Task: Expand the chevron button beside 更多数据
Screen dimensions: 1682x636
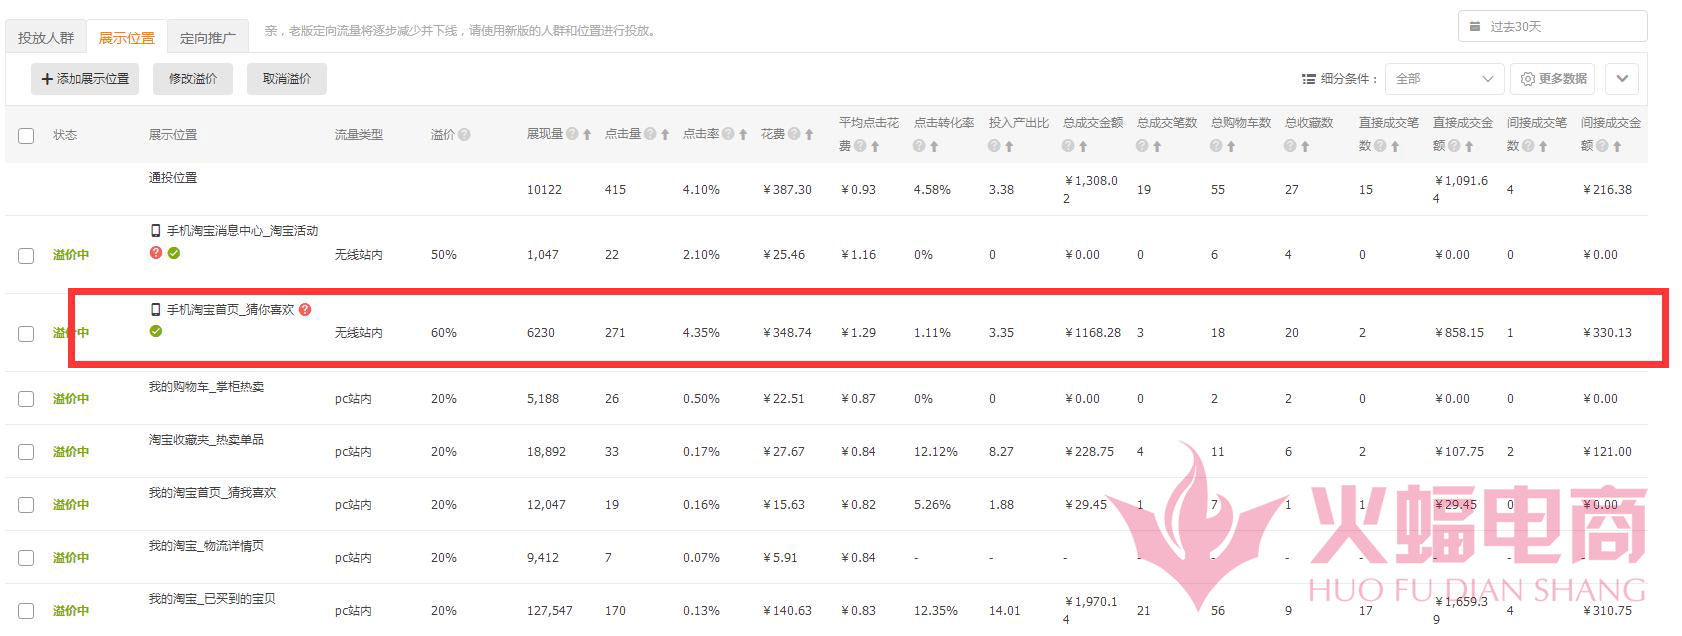Action: pyautogui.click(x=1621, y=79)
